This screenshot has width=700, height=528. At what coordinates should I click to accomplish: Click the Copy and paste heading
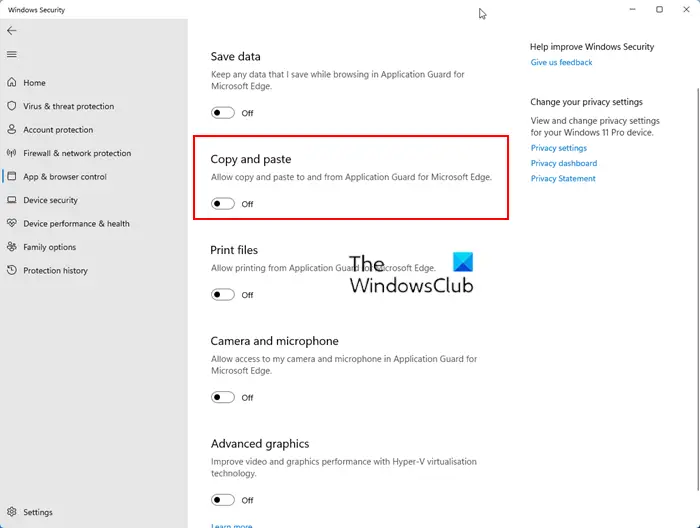click(250, 159)
